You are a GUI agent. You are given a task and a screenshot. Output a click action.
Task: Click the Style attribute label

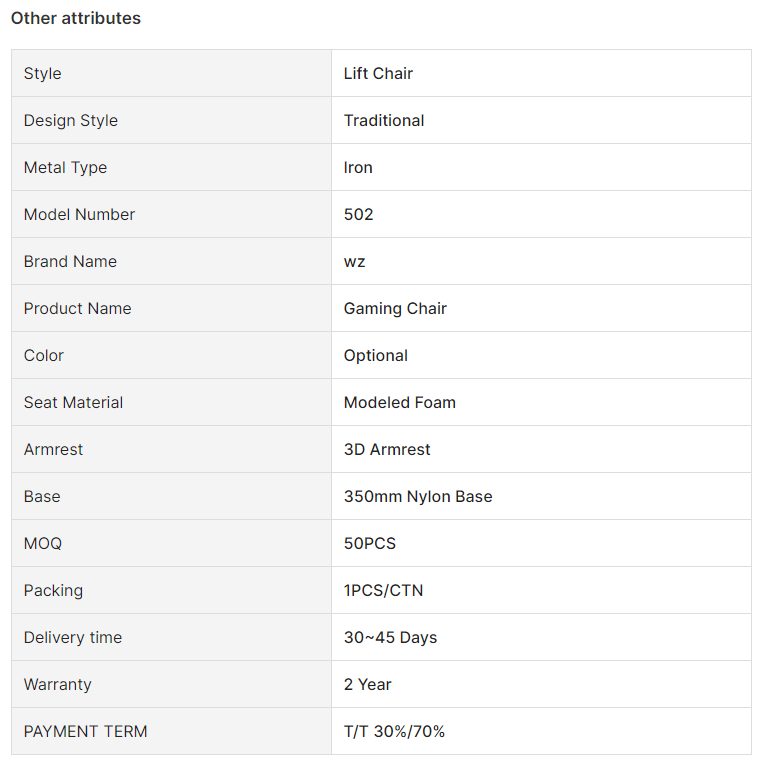(x=42, y=73)
